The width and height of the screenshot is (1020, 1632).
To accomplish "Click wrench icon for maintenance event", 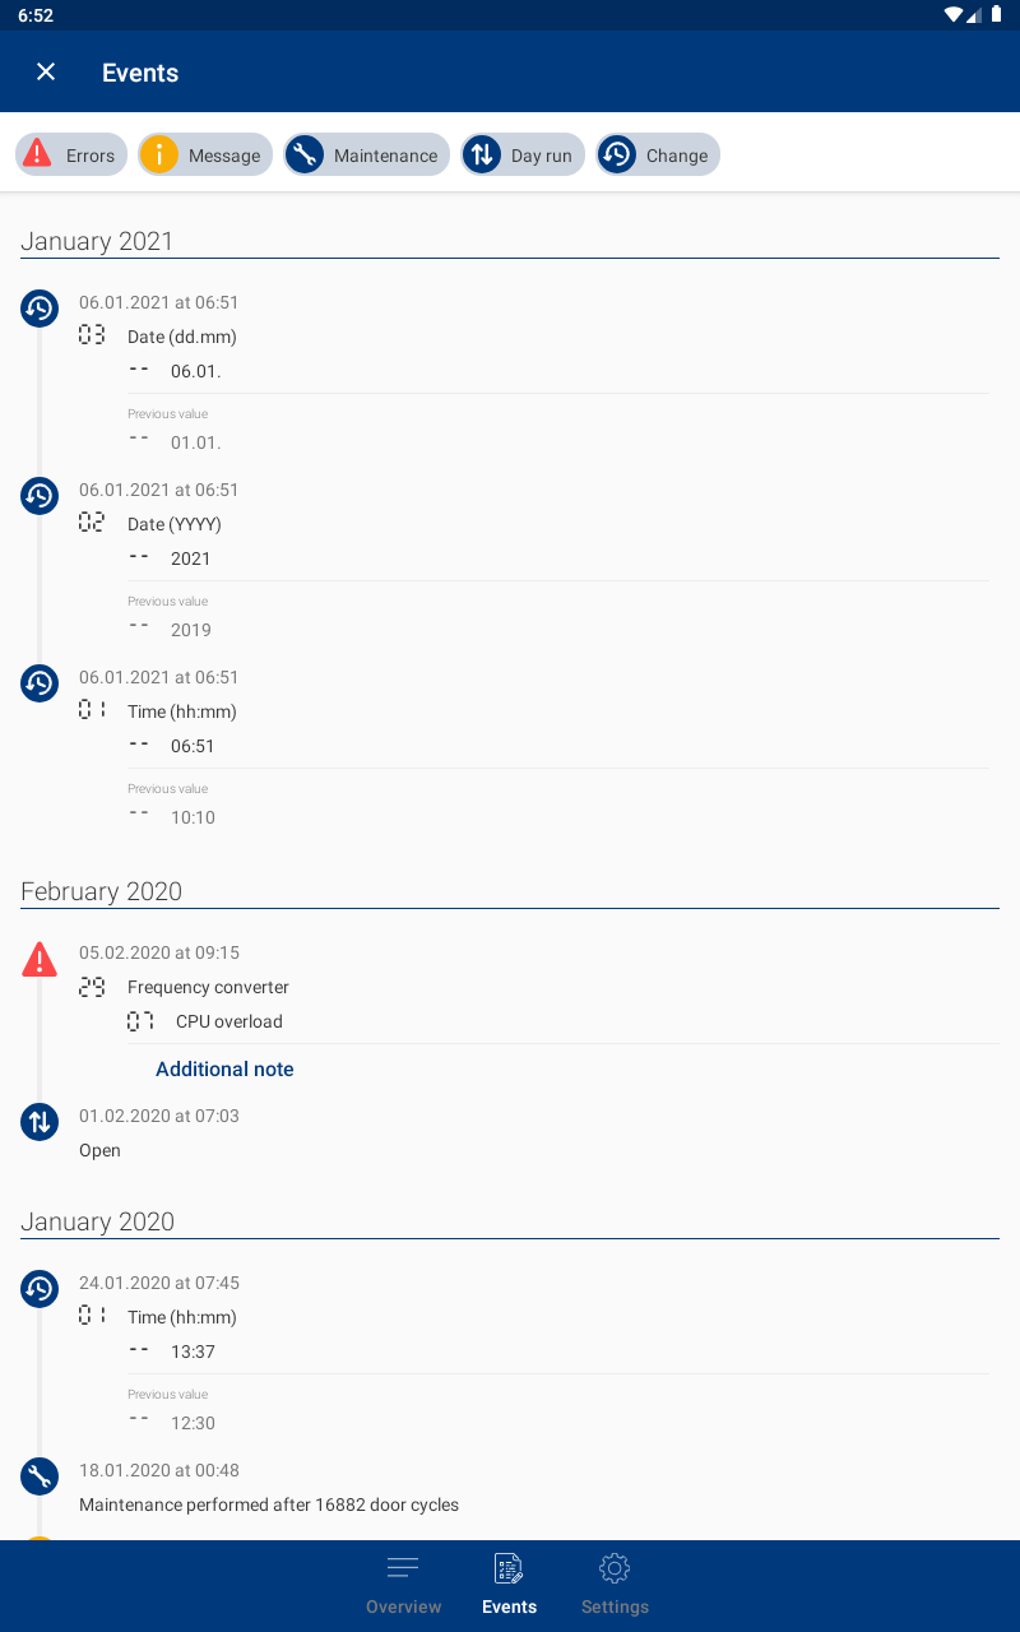I will coord(40,1476).
